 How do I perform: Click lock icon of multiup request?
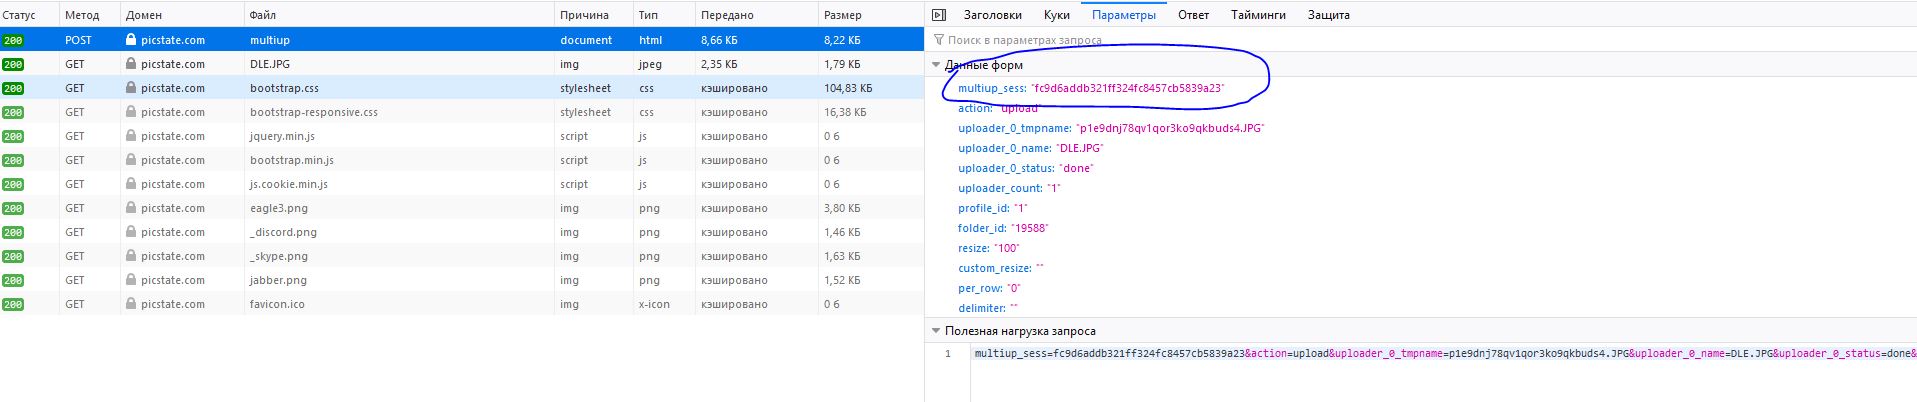131,40
